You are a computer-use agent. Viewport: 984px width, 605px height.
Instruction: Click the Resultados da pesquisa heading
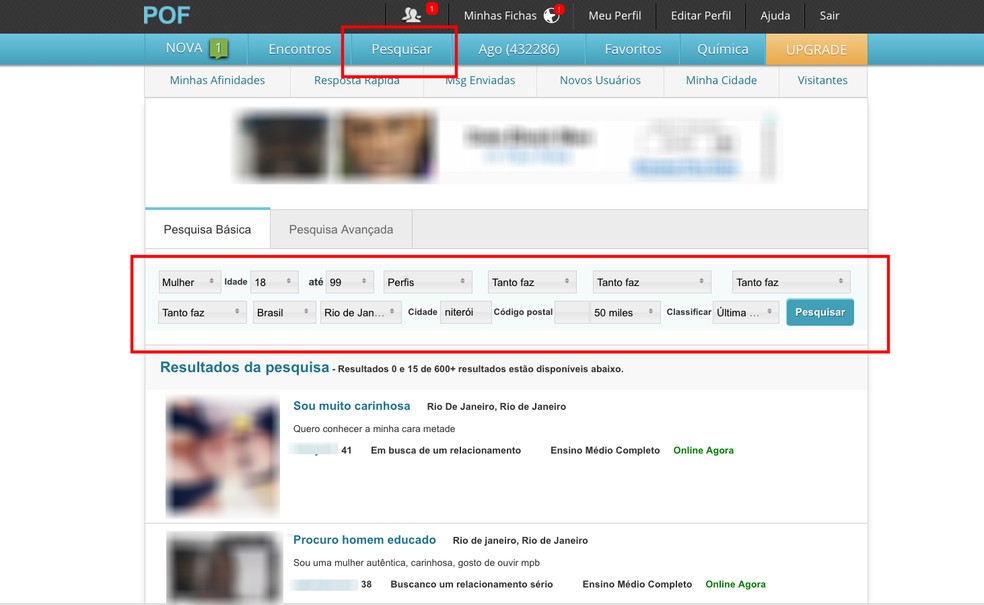pos(244,368)
